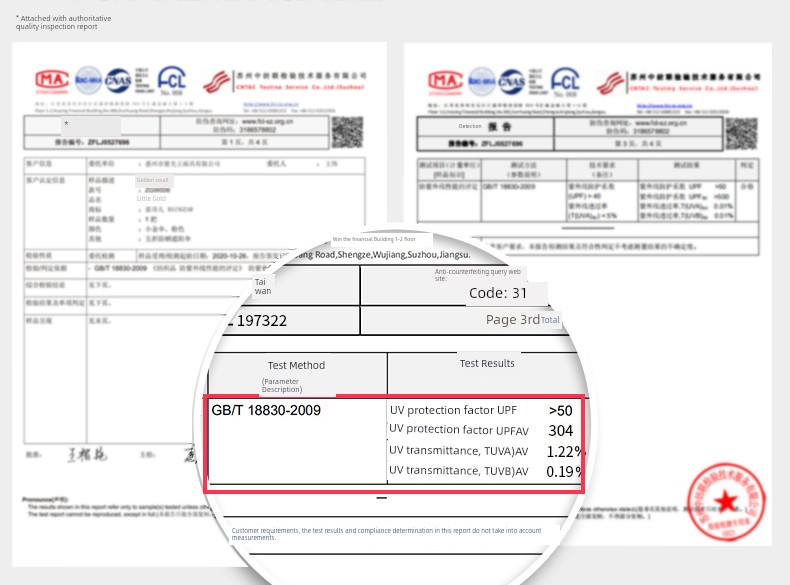Click the CNAS logo on right report

[512, 80]
